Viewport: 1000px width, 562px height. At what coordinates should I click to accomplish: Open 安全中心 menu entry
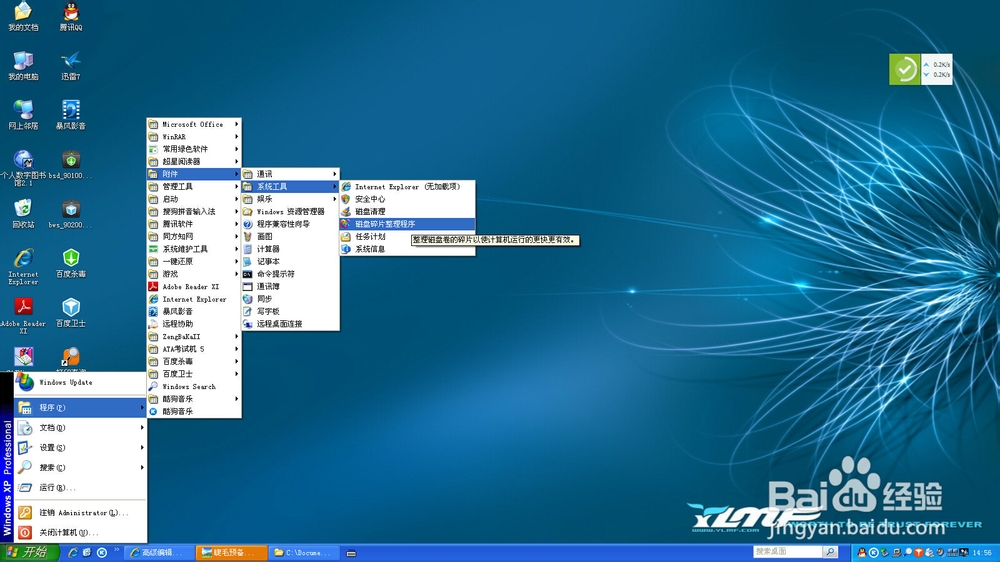click(x=408, y=199)
